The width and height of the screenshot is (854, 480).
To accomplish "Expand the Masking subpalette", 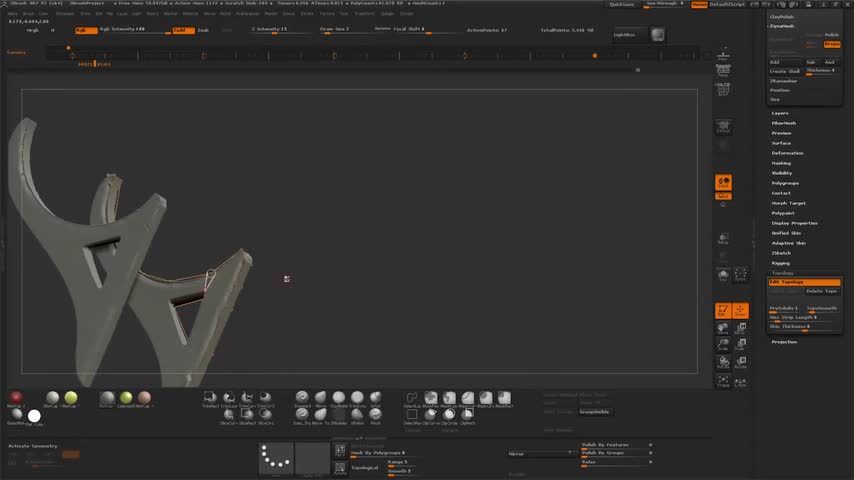I will click(x=781, y=163).
